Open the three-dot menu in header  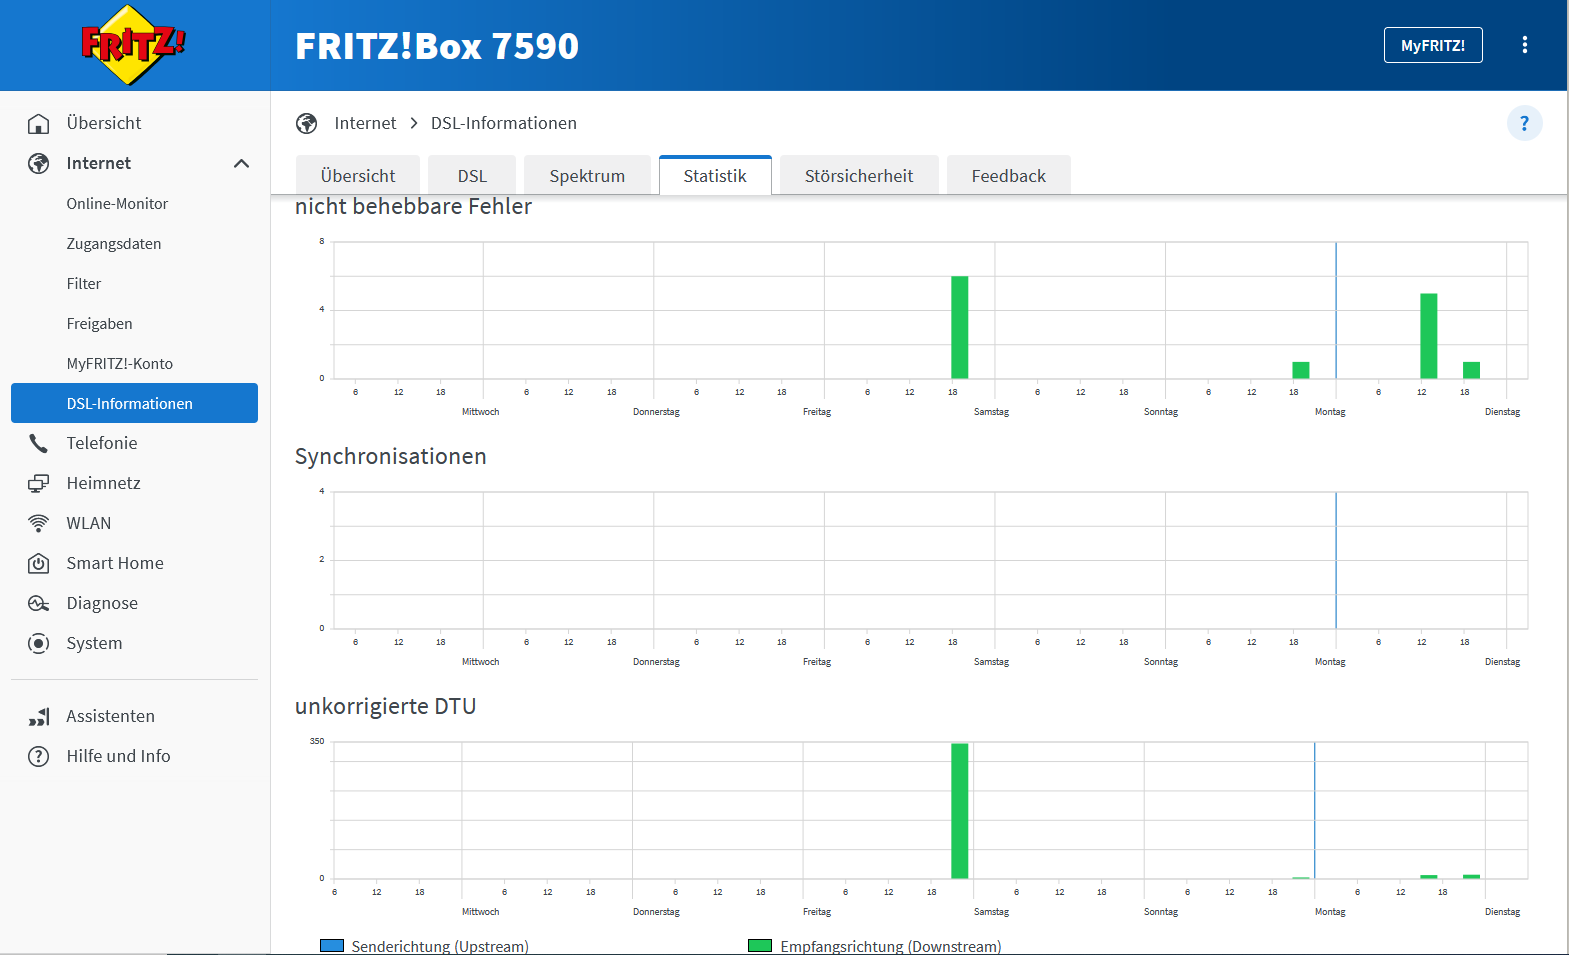pos(1524,45)
